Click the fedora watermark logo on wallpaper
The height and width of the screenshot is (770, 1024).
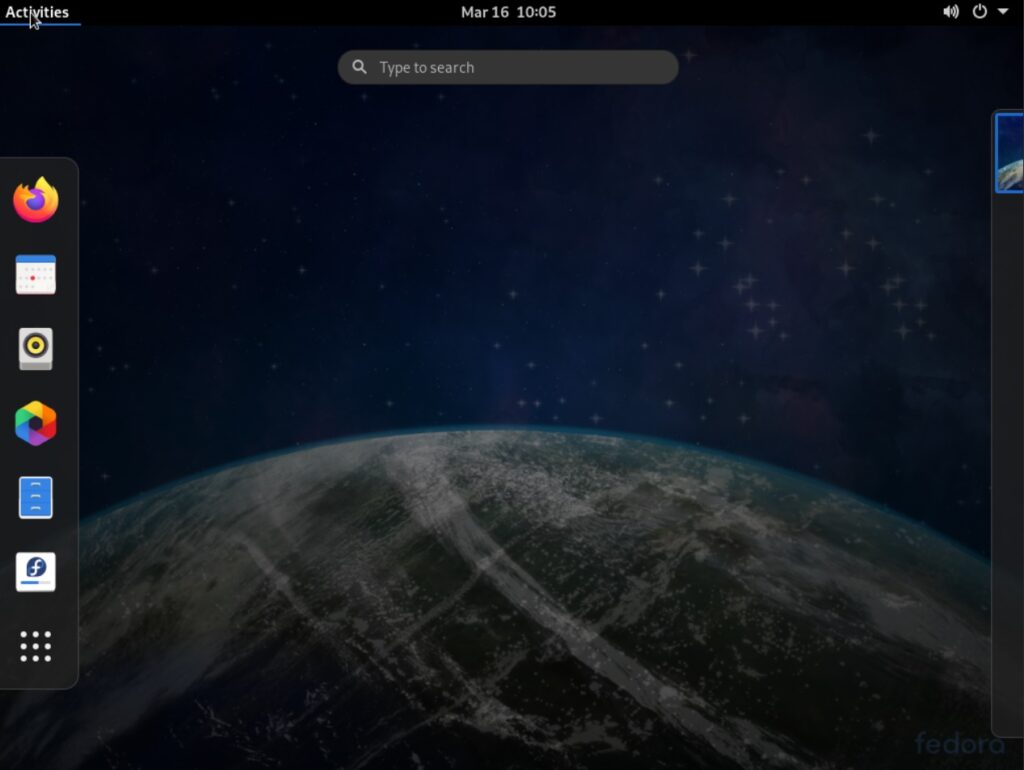(959, 743)
